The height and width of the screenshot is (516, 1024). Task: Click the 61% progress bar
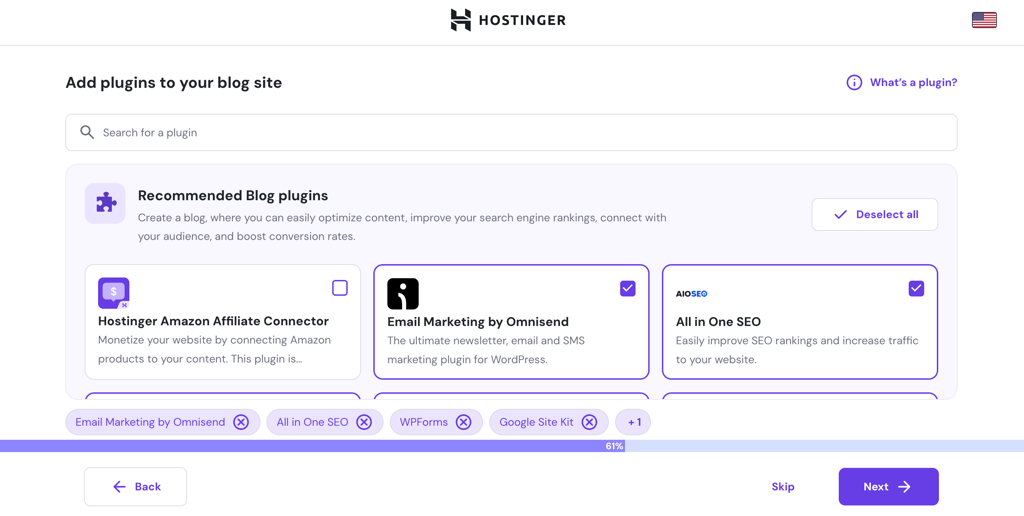pos(512,446)
